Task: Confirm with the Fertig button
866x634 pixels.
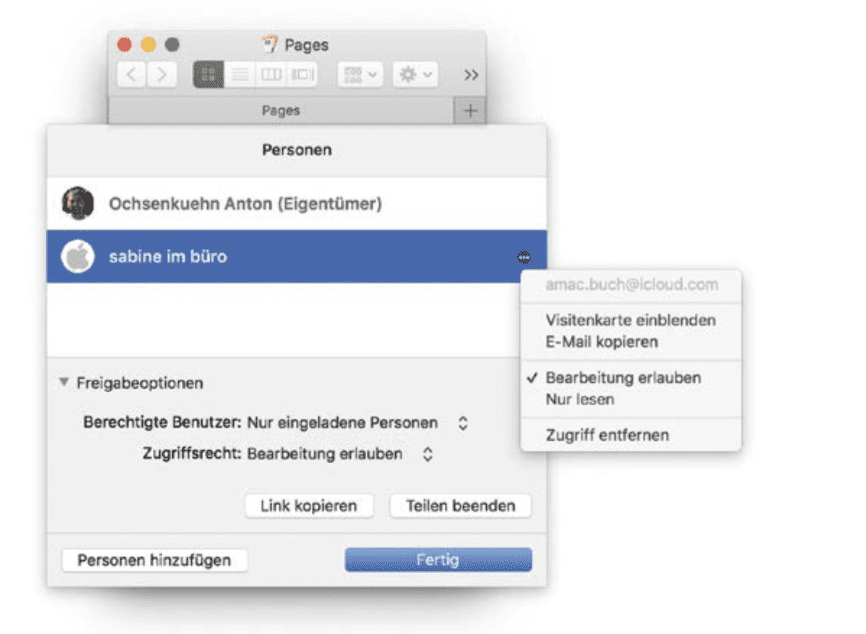Action: [438, 560]
